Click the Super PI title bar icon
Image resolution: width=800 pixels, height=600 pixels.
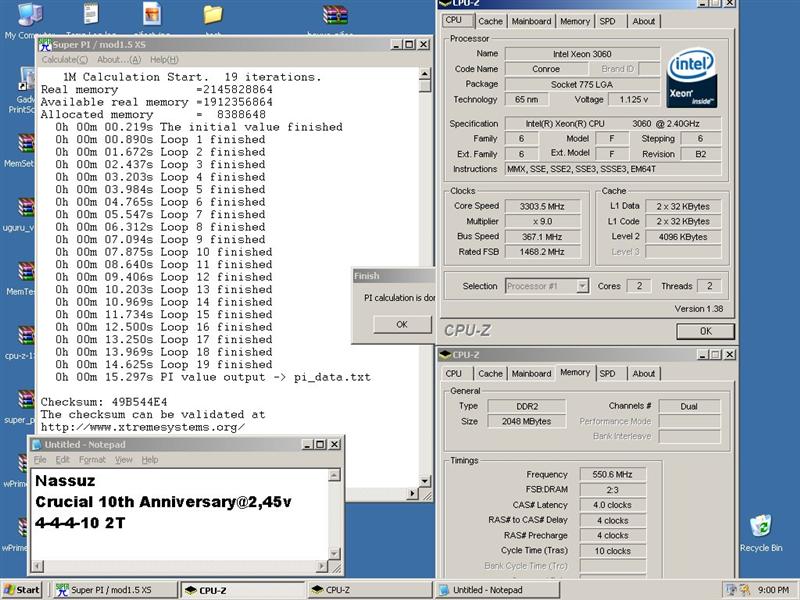coord(45,44)
